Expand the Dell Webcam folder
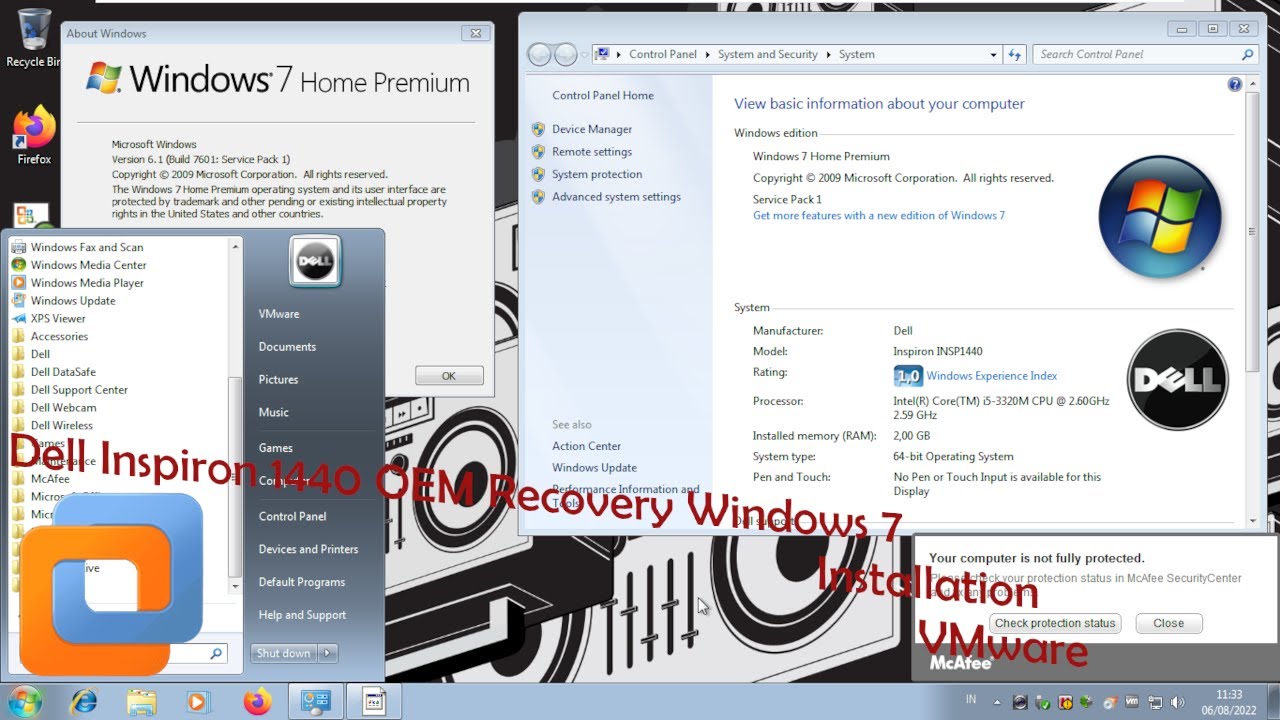The width and height of the screenshot is (1280, 720). pos(63,408)
